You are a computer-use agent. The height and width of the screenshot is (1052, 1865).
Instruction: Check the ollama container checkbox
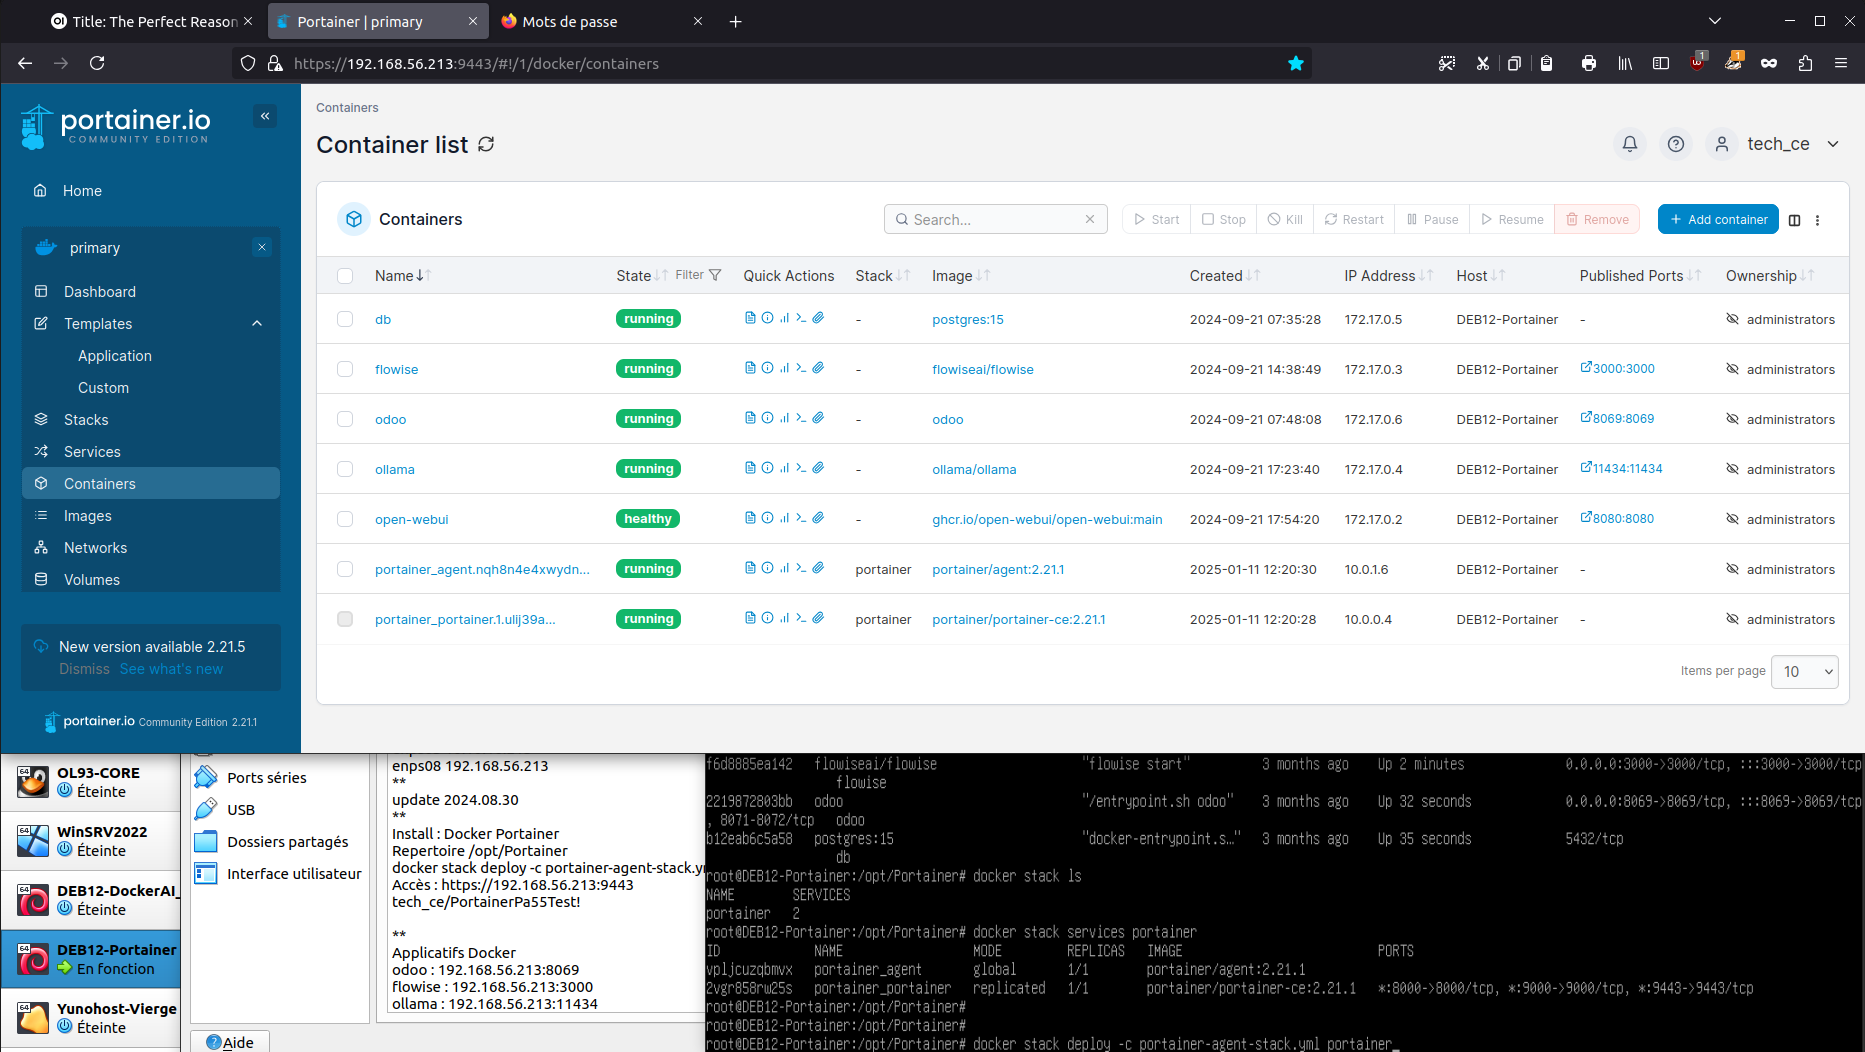[x=345, y=469]
